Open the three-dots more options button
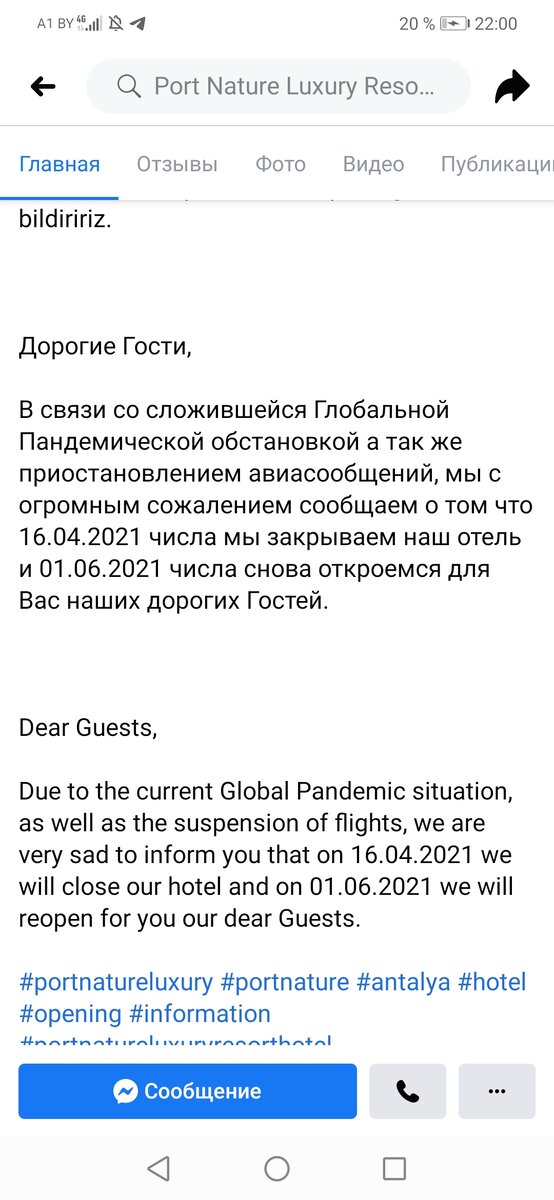 pos(497,1091)
